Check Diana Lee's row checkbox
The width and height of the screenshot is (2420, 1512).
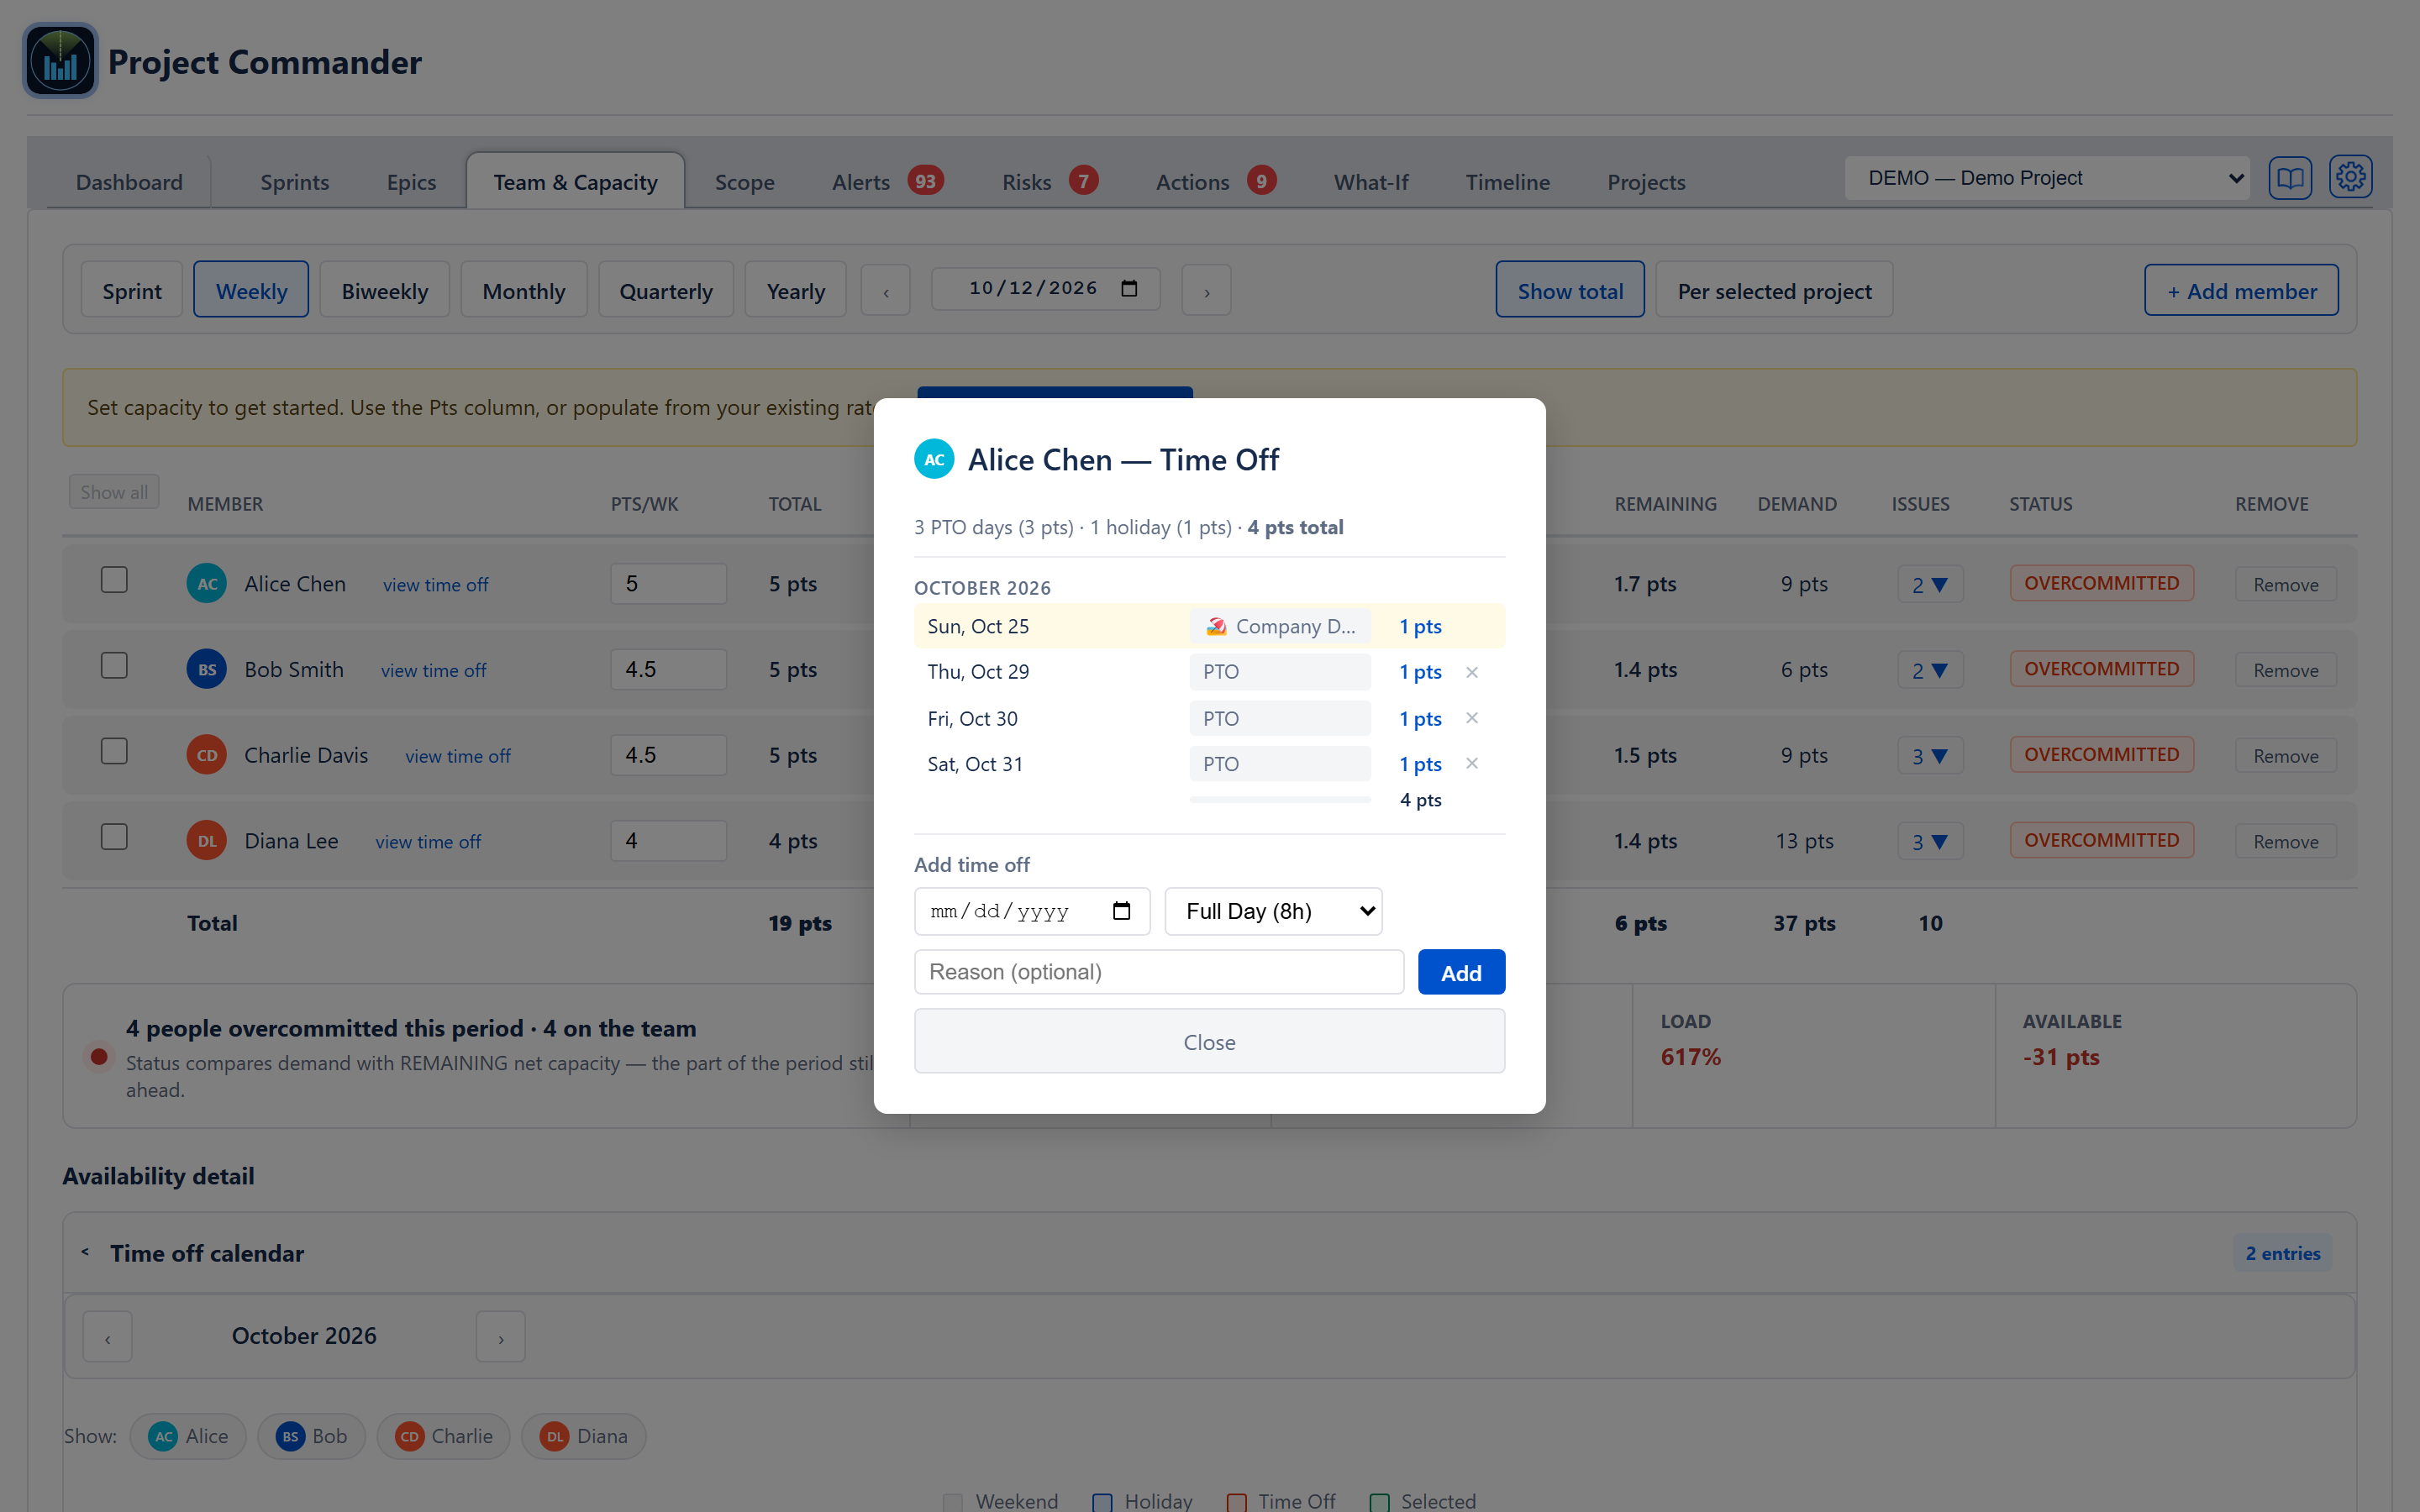point(114,837)
